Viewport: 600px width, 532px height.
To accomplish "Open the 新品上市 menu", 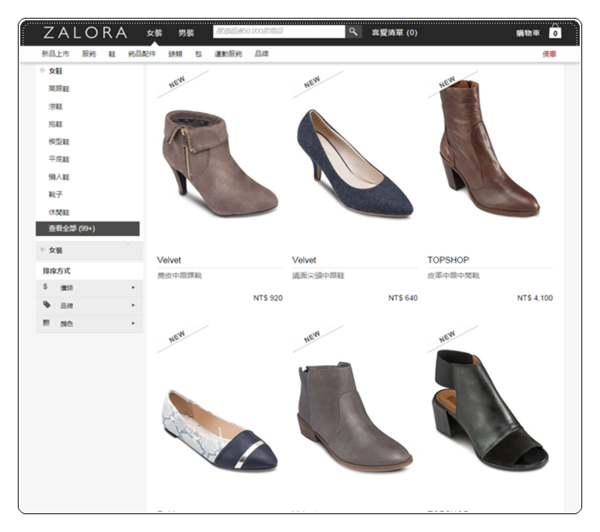I will pyautogui.click(x=55, y=54).
